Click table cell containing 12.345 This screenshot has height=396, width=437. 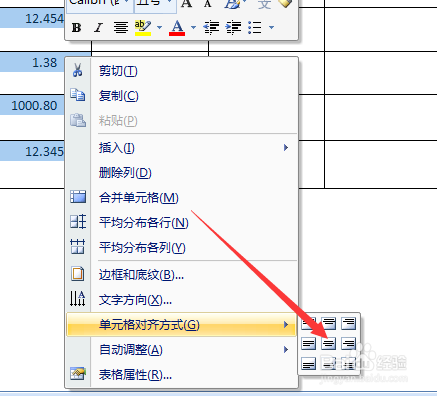click(32, 164)
